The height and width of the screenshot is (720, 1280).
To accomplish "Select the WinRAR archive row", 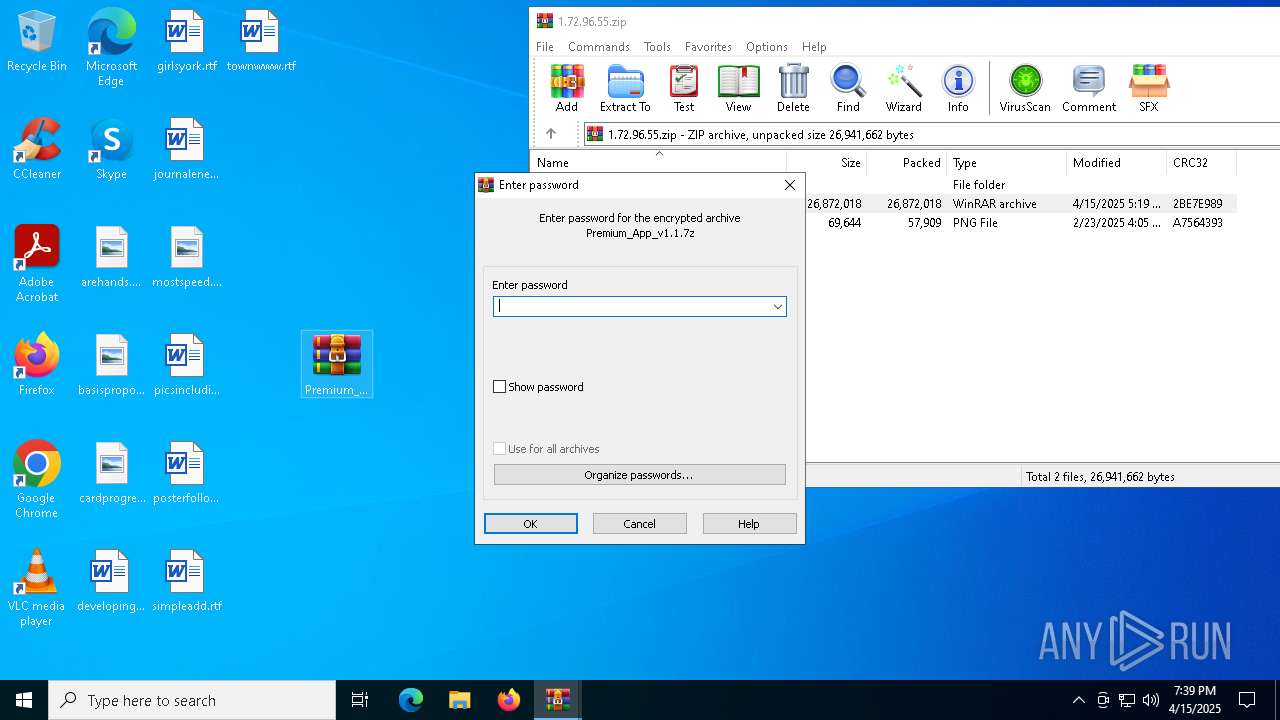I will tap(1020, 204).
